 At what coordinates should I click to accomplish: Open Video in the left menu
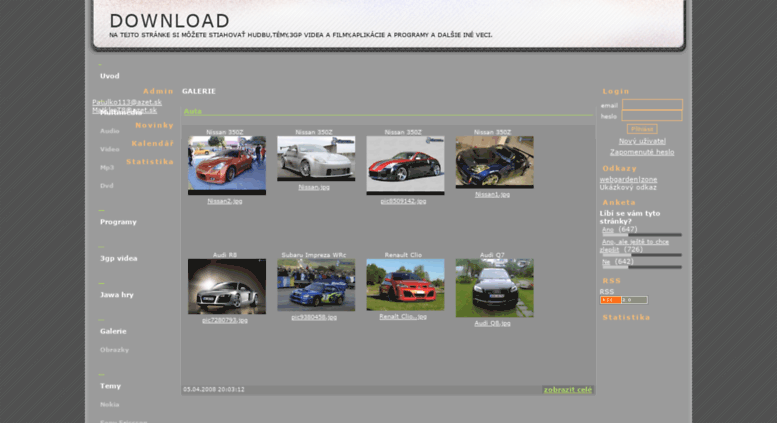click(x=110, y=149)
